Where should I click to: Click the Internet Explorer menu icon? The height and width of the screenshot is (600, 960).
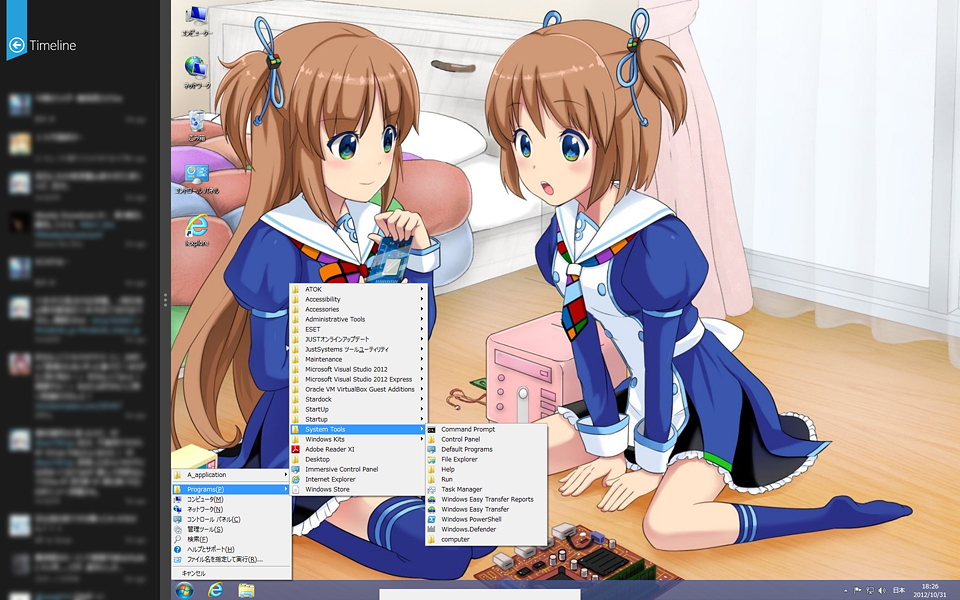(x=296, y=479)
